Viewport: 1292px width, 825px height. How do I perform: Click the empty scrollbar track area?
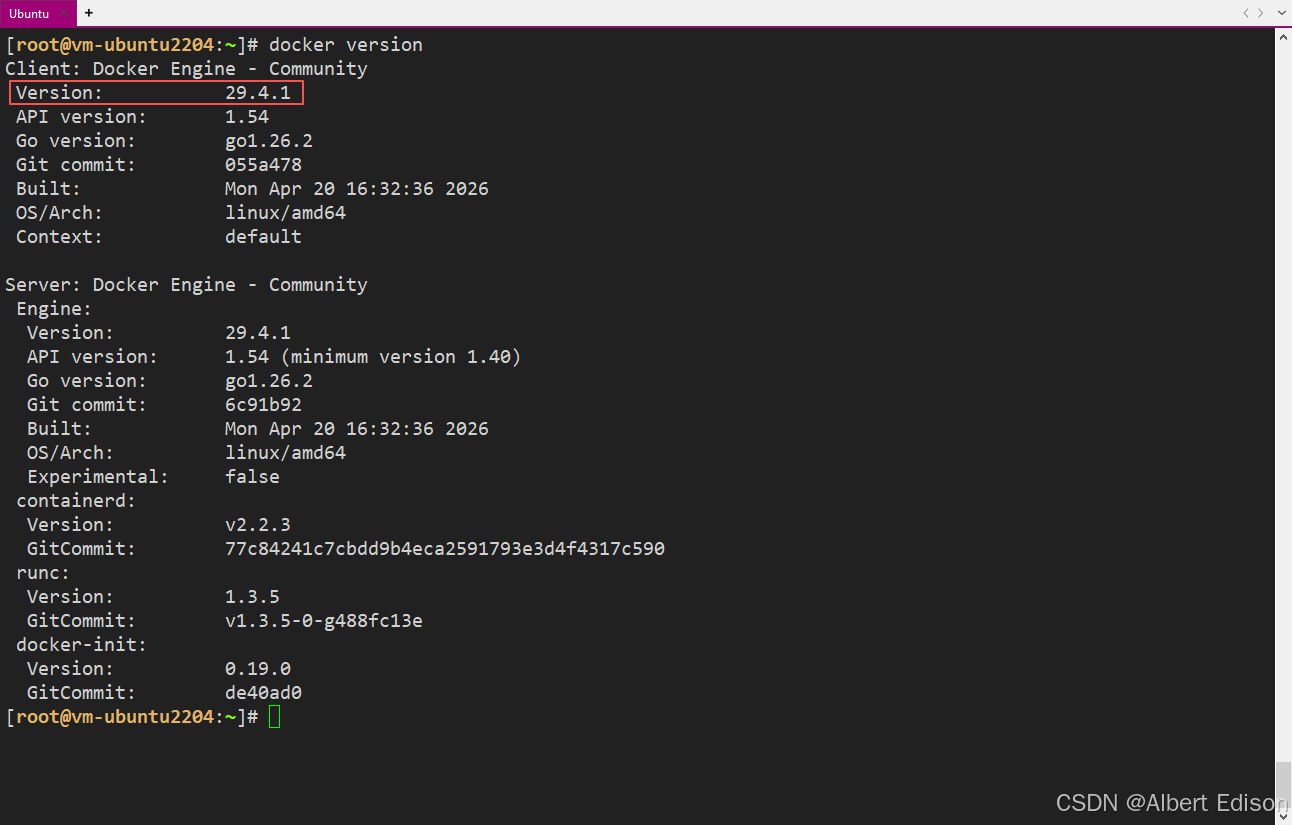click(x=1284, y=400)
